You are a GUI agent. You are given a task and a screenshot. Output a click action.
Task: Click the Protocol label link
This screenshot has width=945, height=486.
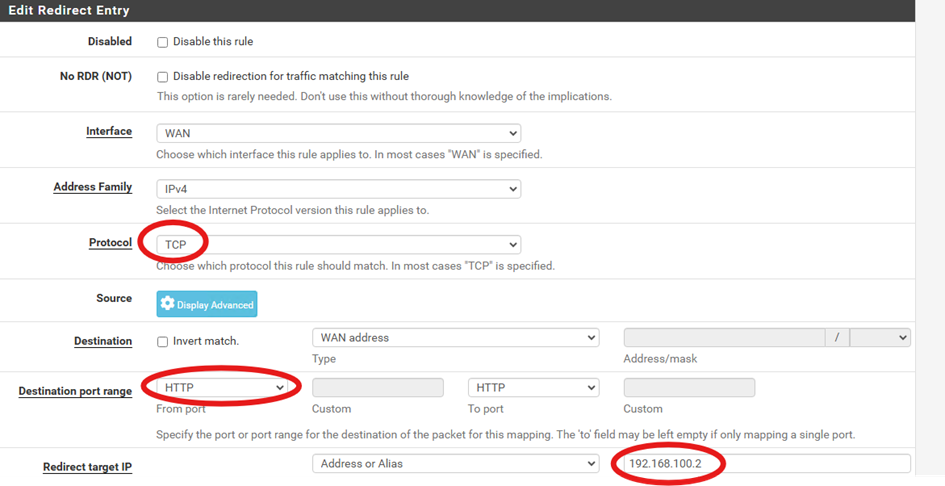pyautogui.click(x=110, y=242)
